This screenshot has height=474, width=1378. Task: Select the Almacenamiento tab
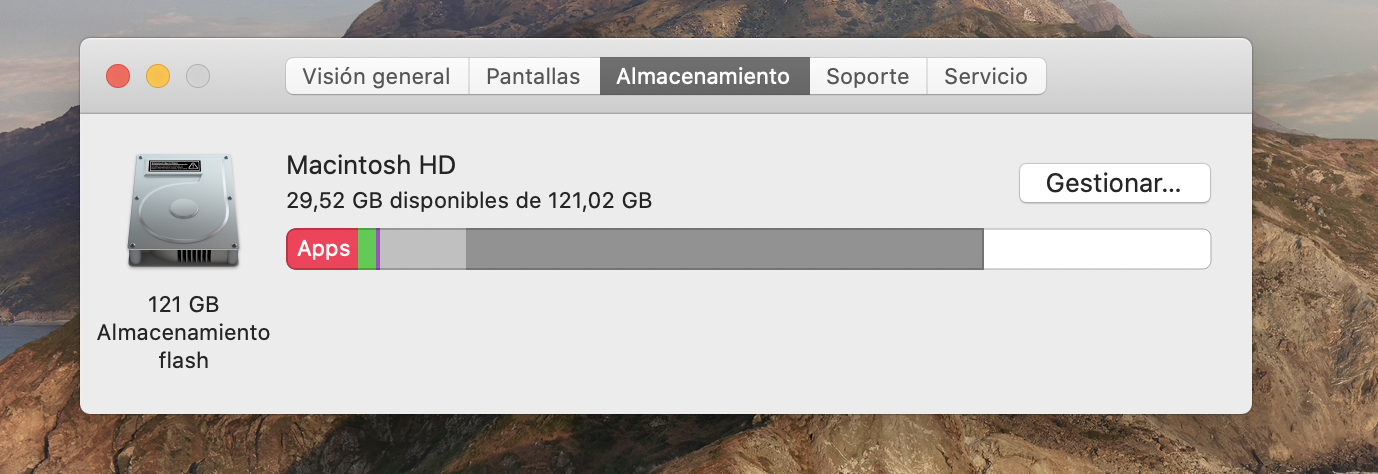click(703, 76)
